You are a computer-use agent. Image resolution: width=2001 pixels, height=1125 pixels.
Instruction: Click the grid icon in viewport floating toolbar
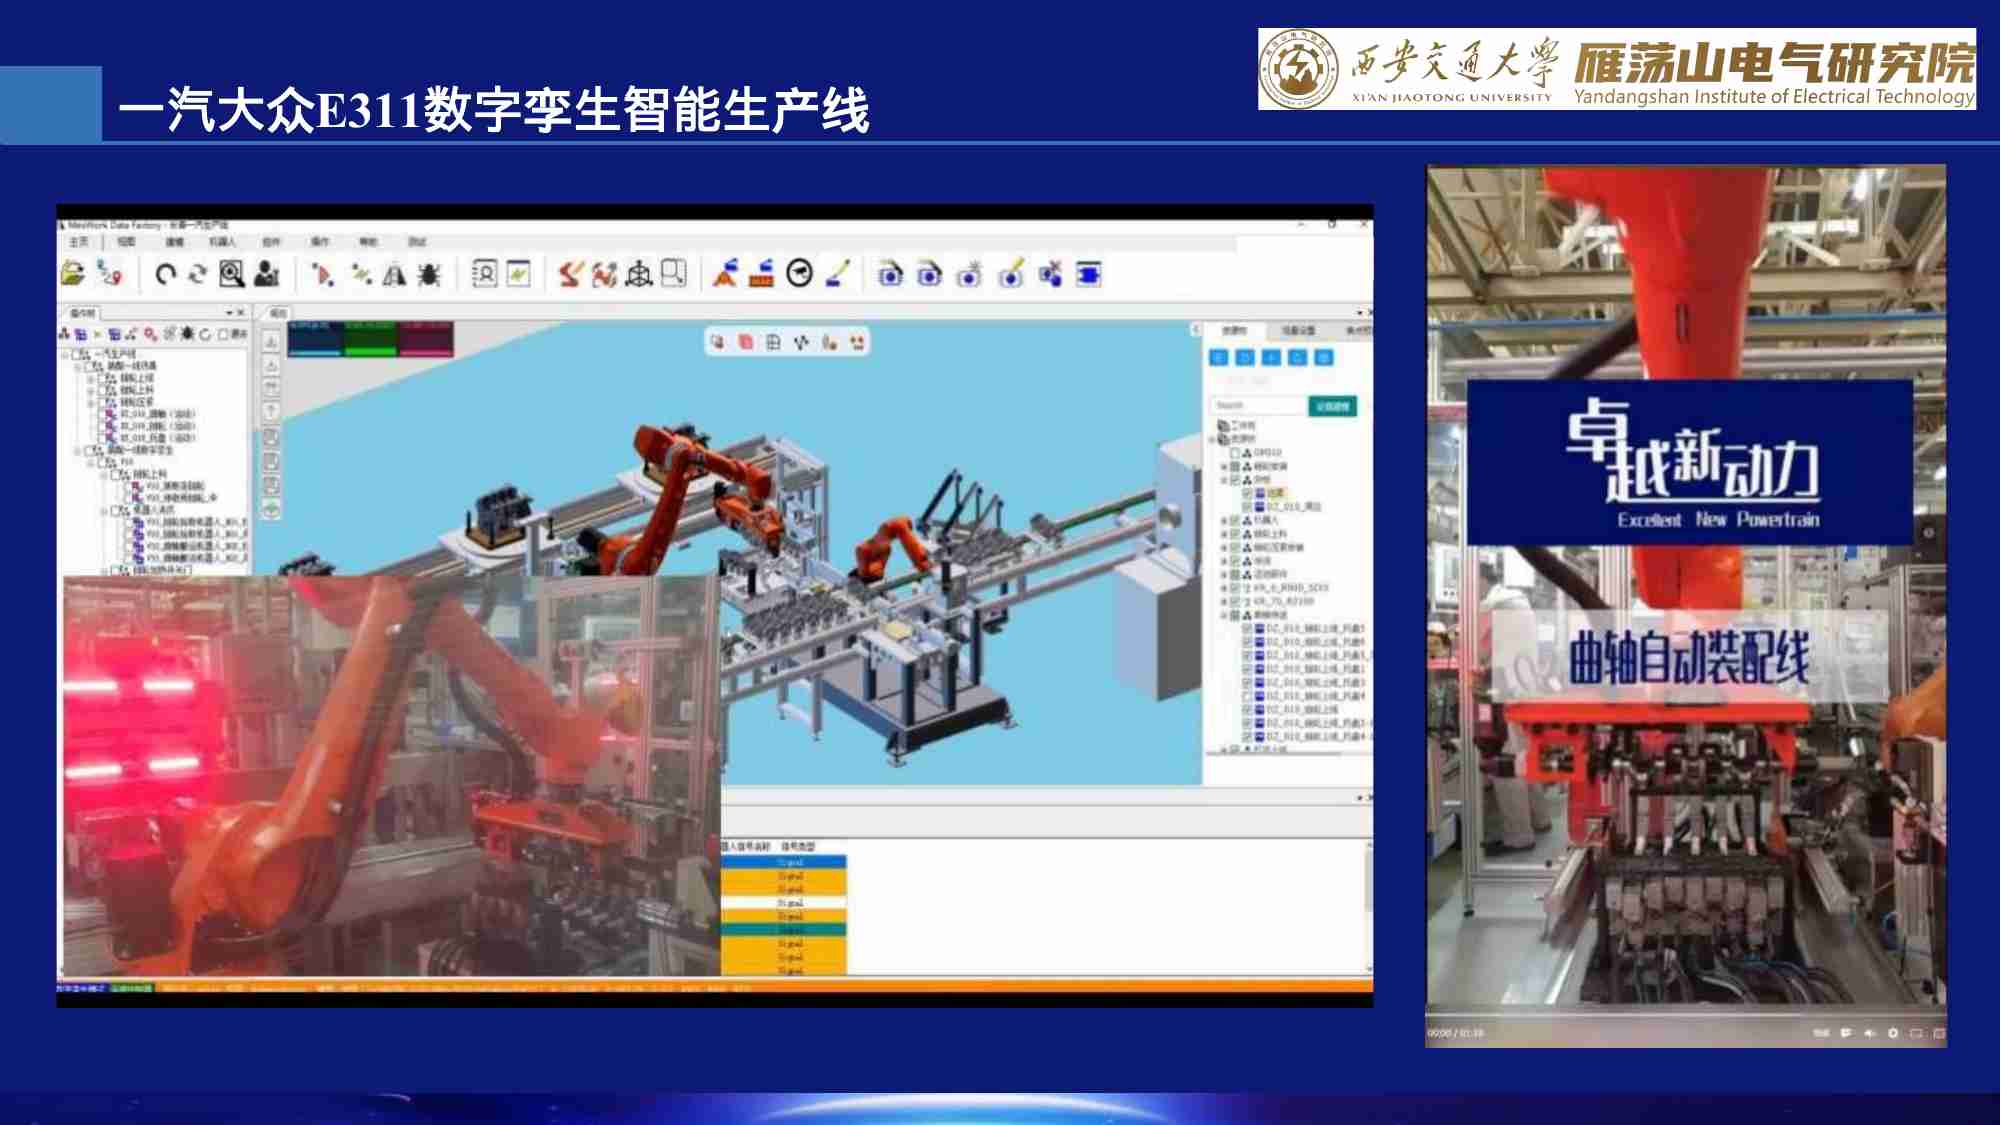click(773, 342)
